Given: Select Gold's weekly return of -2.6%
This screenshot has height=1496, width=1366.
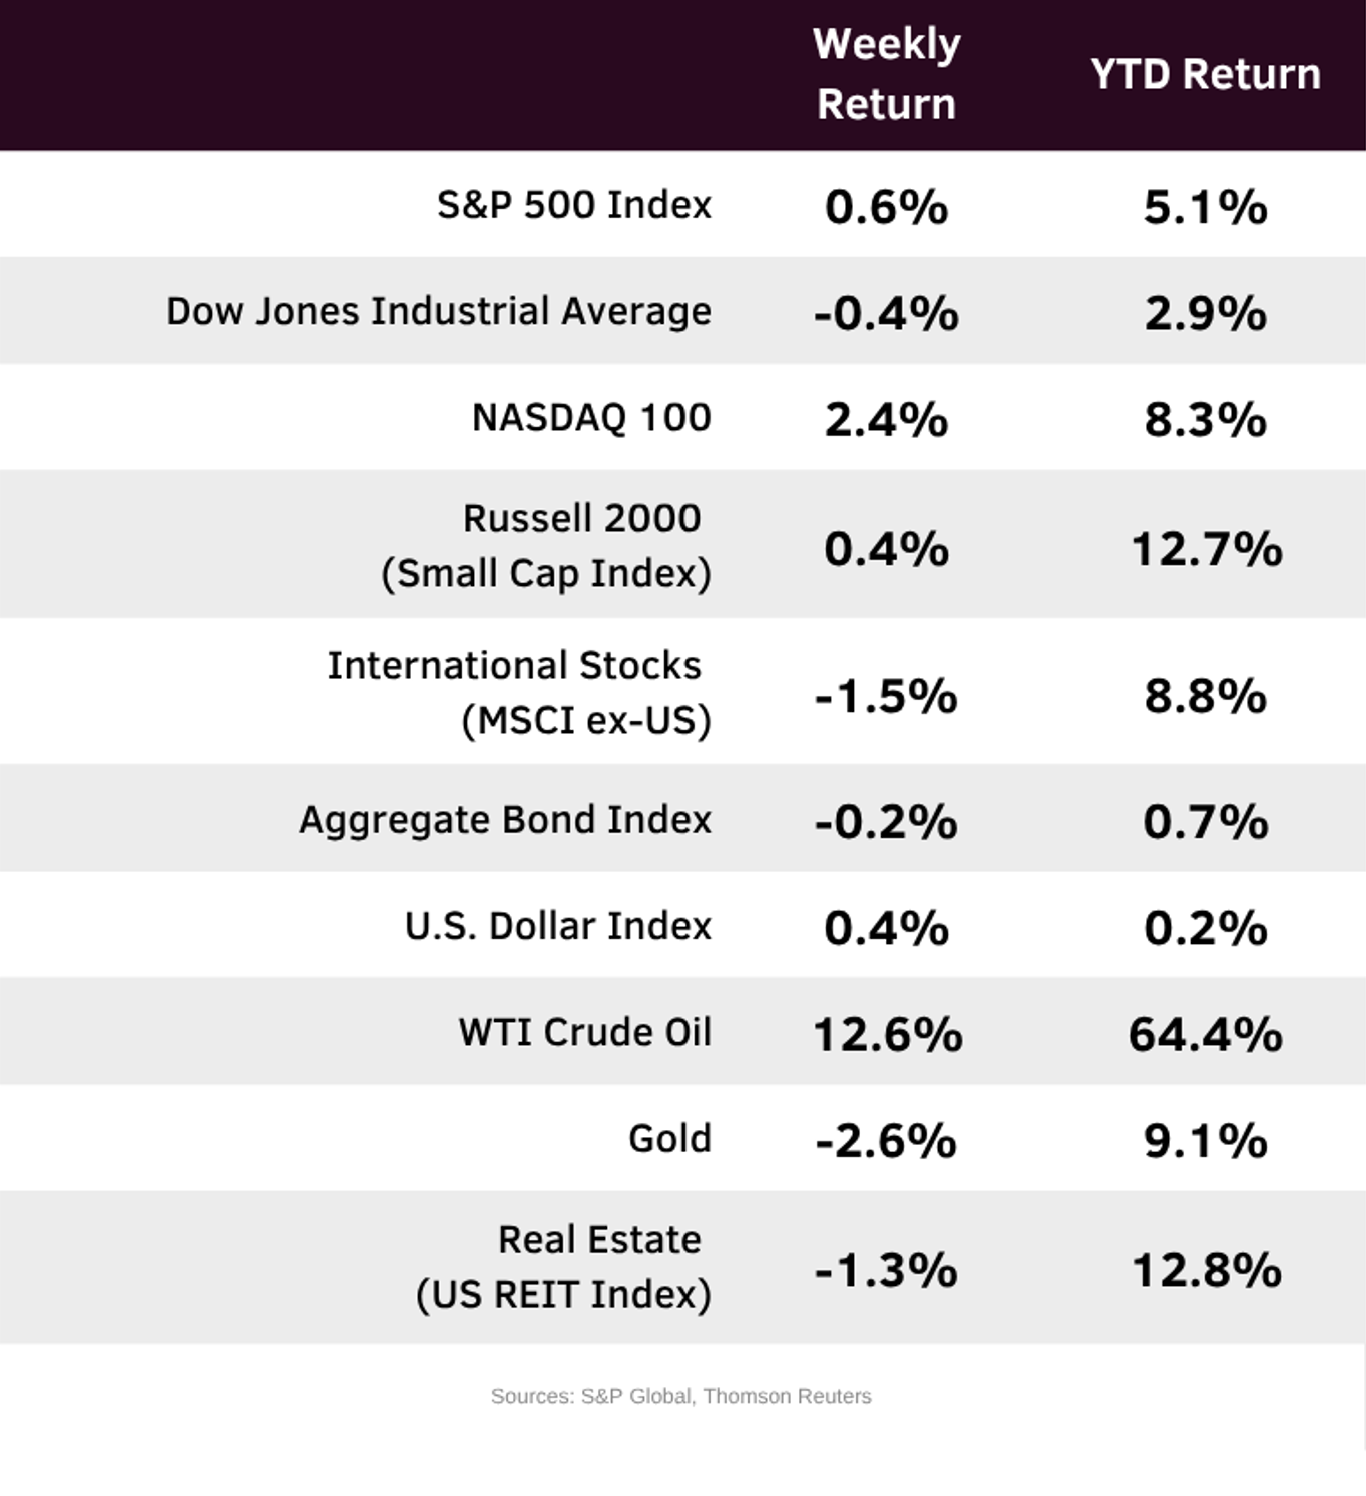Looking at the screenshot, I should click(x=886, y=1140).
